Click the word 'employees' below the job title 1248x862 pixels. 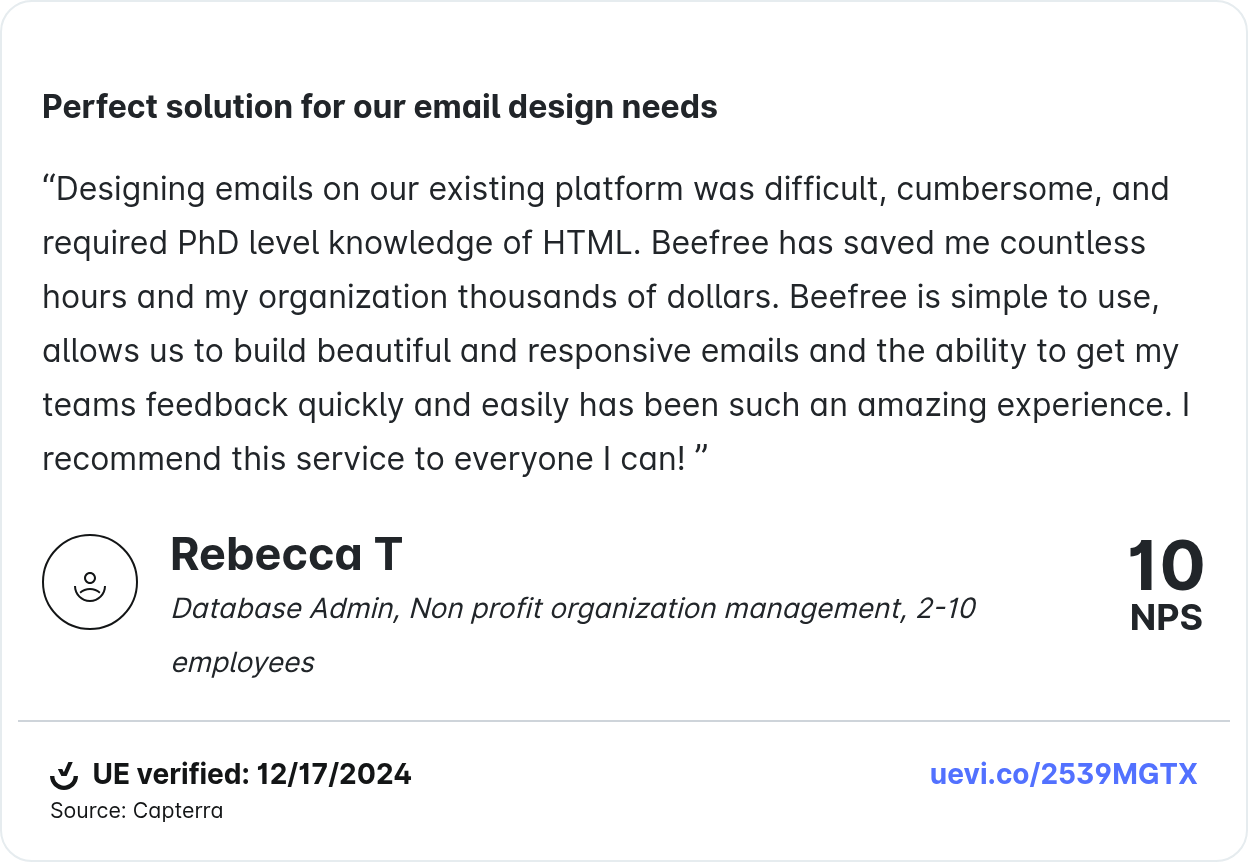243,663
